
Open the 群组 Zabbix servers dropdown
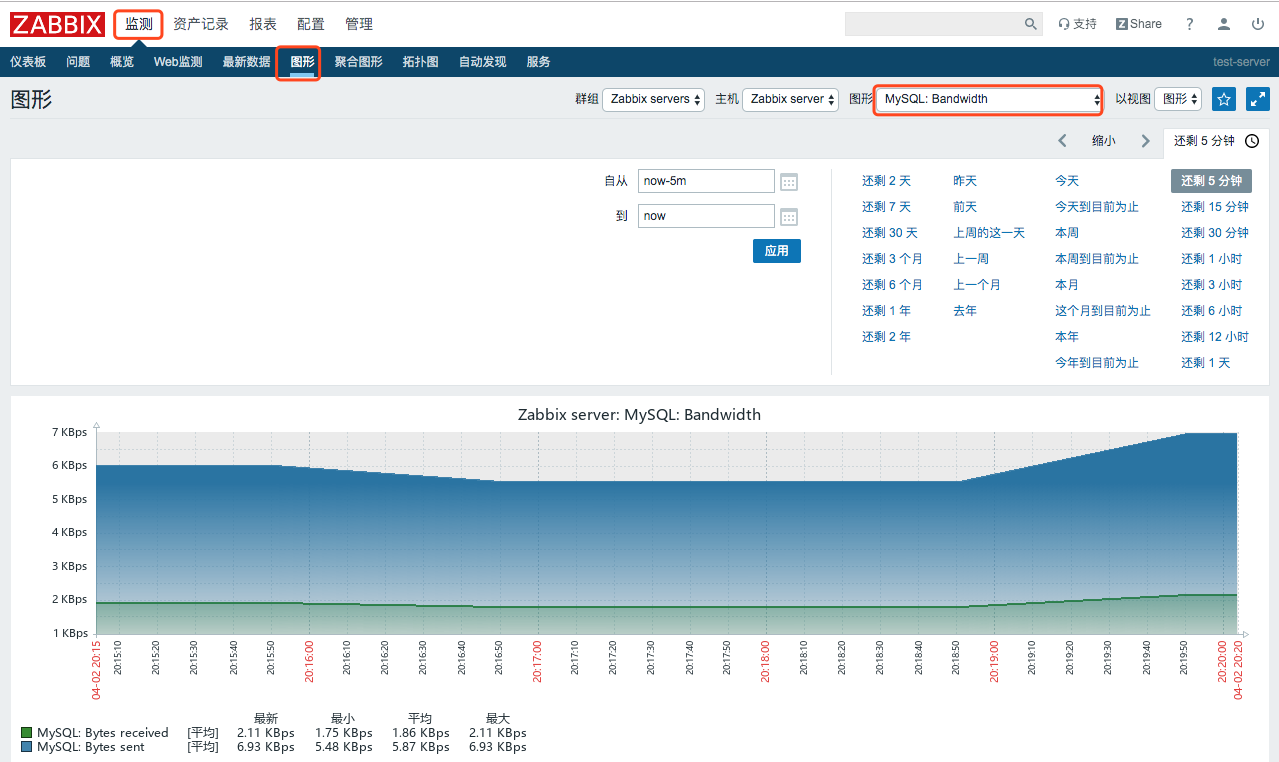[x=654, y=99]
